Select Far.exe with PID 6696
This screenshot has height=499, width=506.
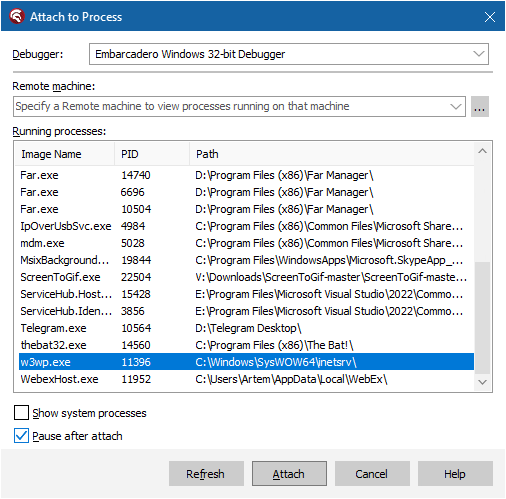click(x=246, y=192)
